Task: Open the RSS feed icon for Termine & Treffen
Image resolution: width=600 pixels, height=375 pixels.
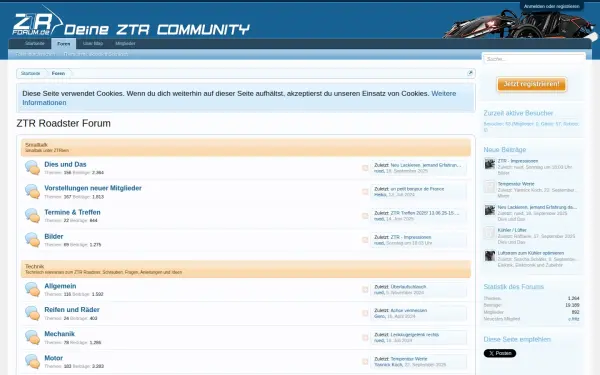Action: (365, 216)
